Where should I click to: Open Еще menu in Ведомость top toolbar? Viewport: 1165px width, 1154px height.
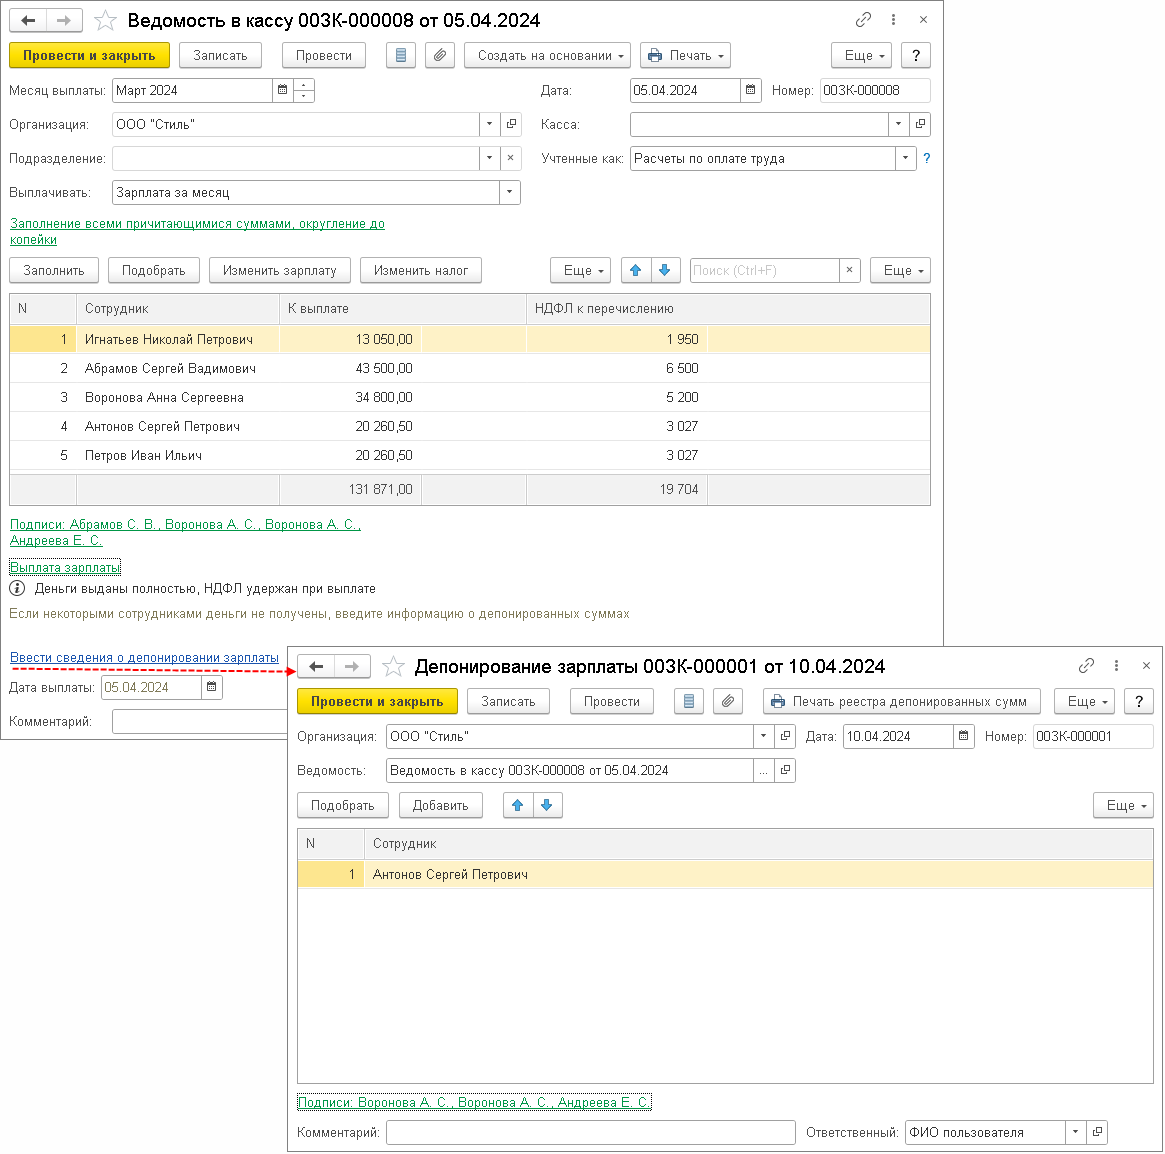[x=862, y=55]
